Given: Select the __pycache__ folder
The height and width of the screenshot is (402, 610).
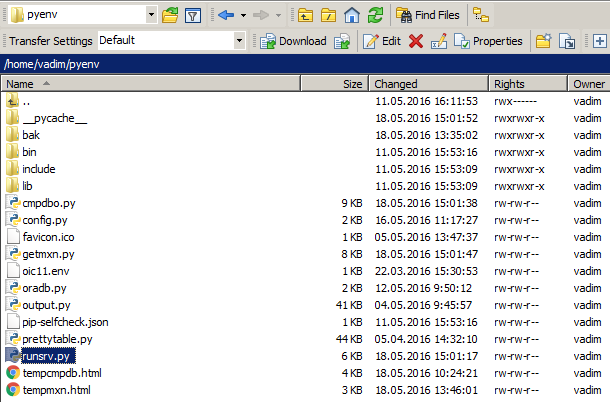Looking at the screenshot, I should coord(55,118).
